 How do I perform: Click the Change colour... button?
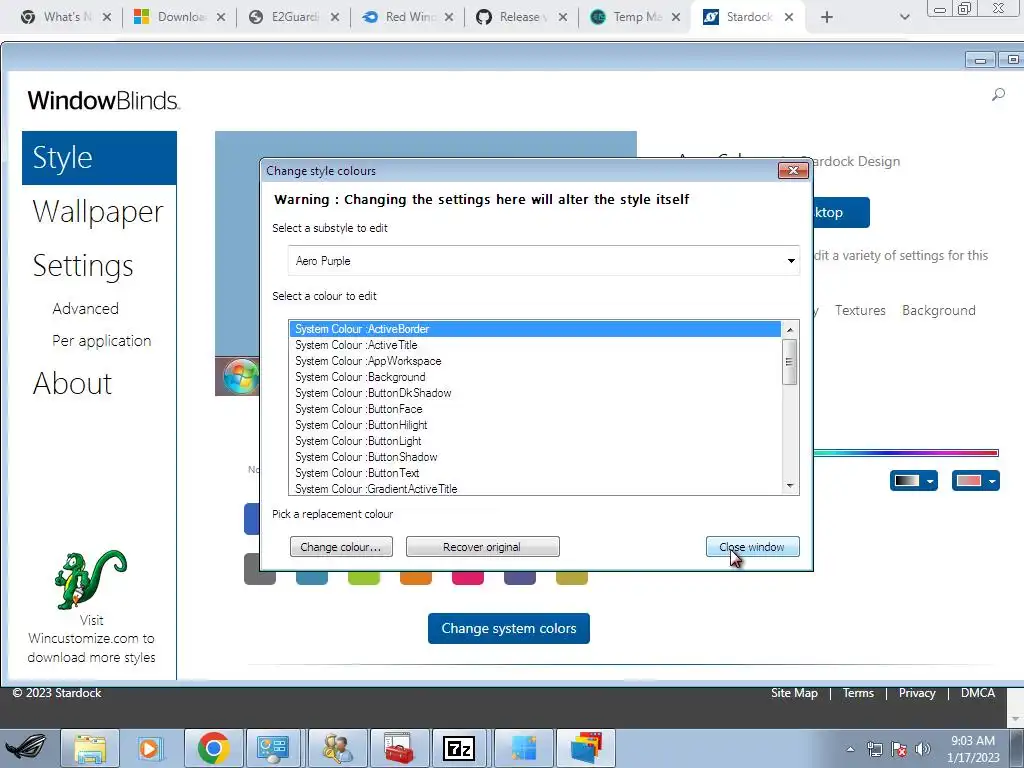(x=341, y=547)
